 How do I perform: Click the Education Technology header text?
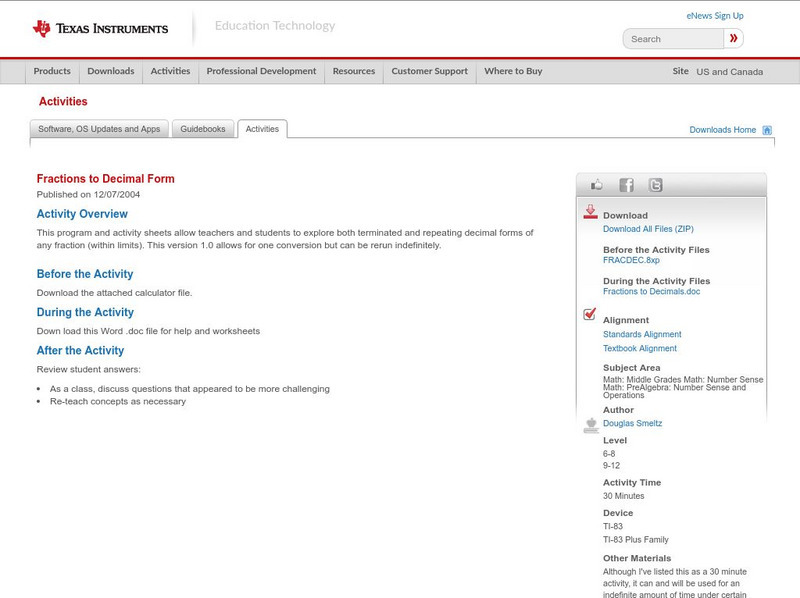point(275,26)
